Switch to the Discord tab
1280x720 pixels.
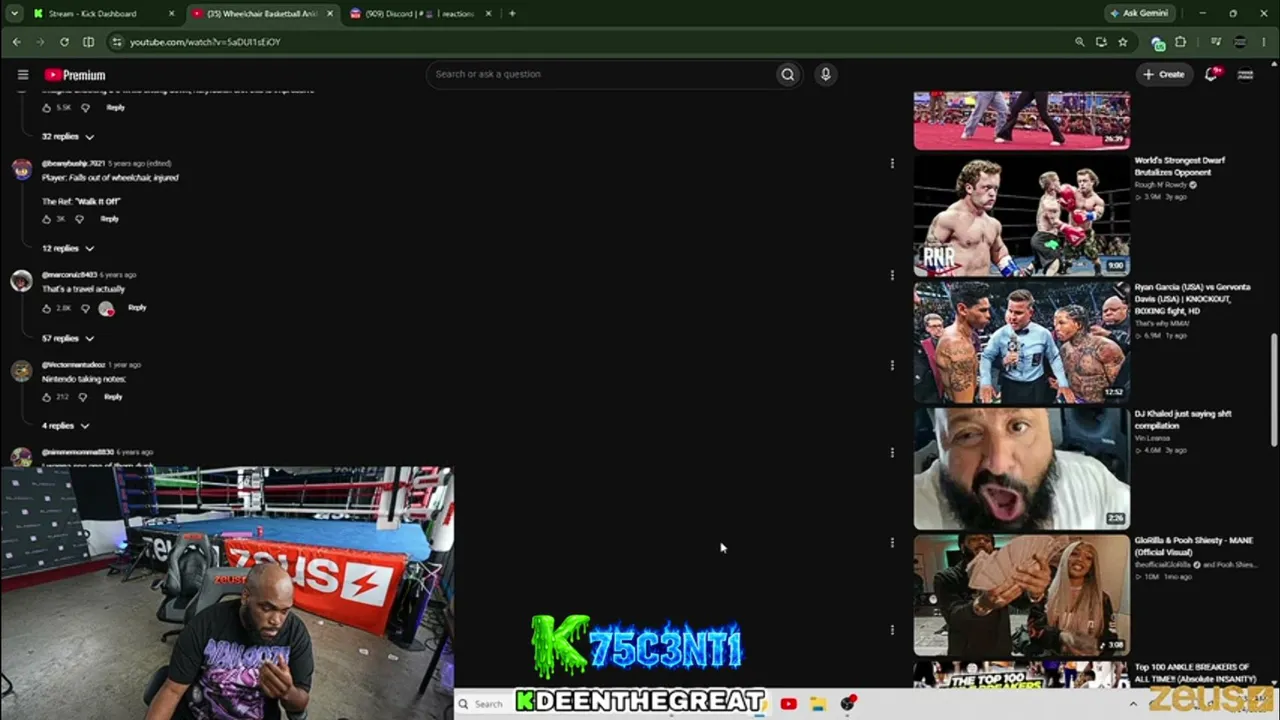(420, 14)
